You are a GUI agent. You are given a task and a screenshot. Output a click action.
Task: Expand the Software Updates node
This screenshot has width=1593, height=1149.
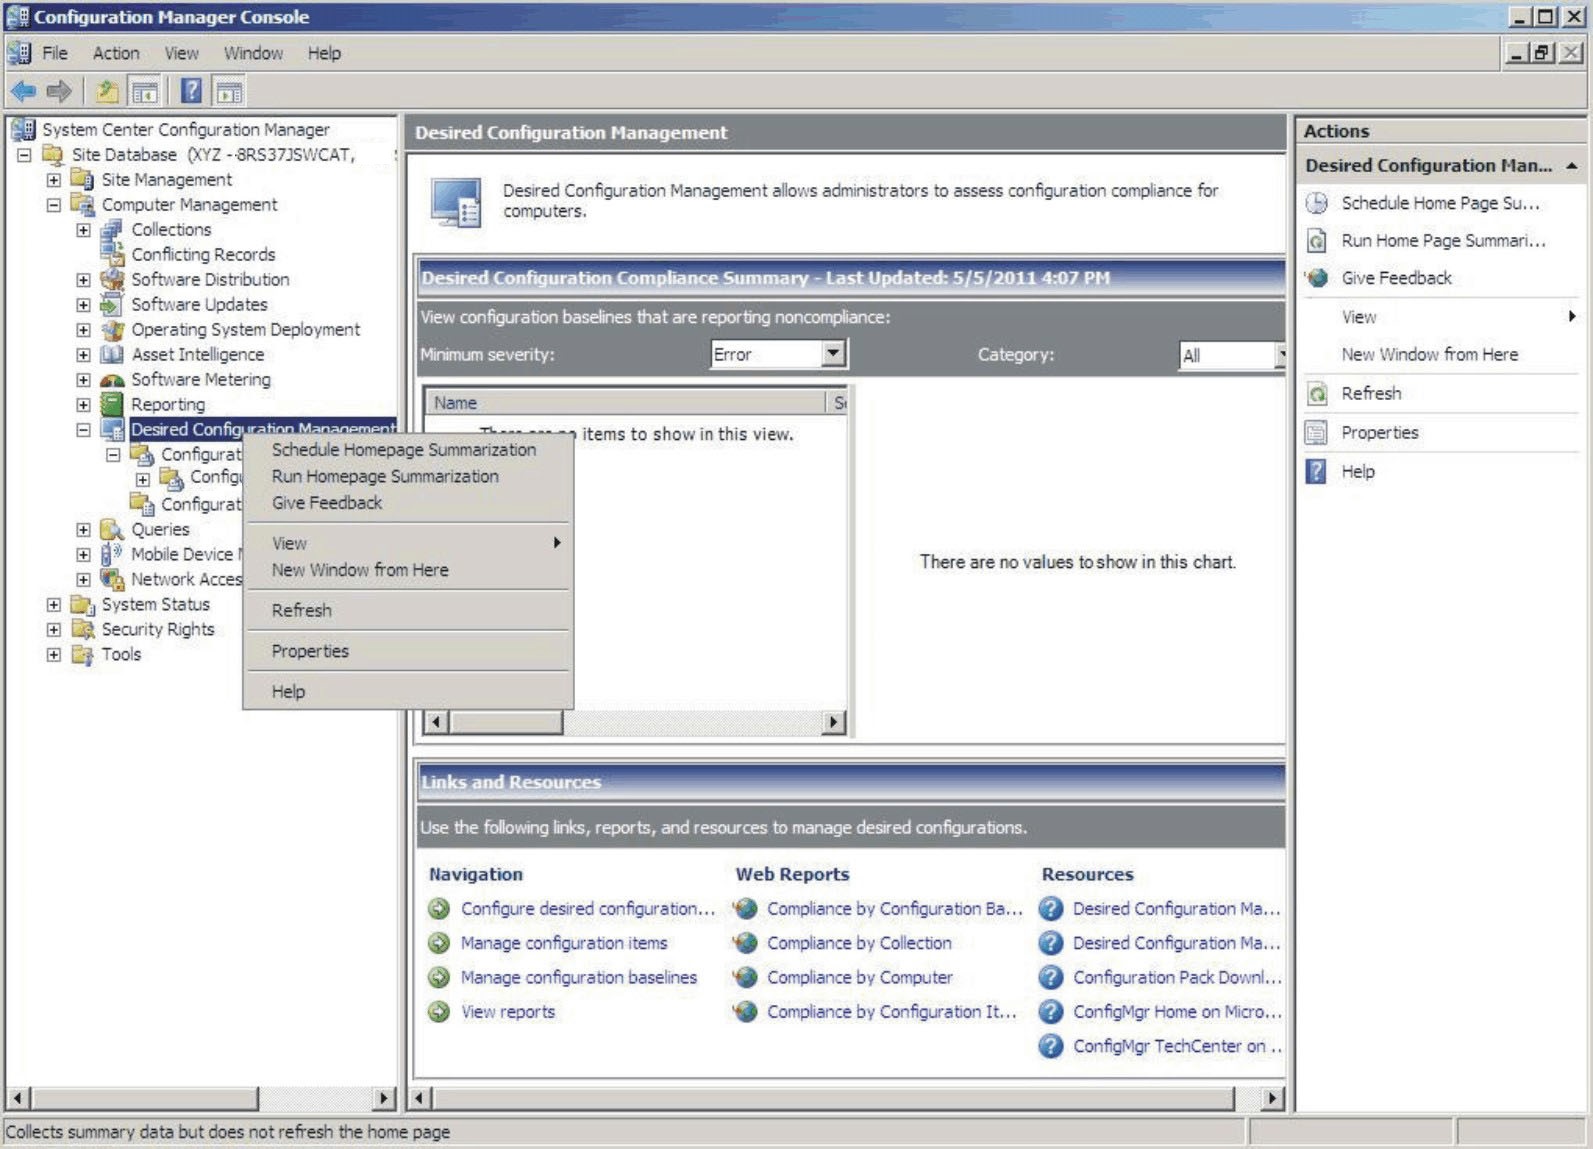pos(84,305)
